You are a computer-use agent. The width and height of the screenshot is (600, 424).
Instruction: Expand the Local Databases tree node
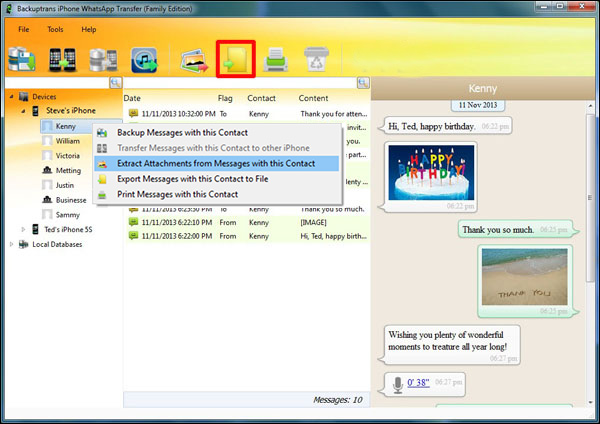coord(11,244)
